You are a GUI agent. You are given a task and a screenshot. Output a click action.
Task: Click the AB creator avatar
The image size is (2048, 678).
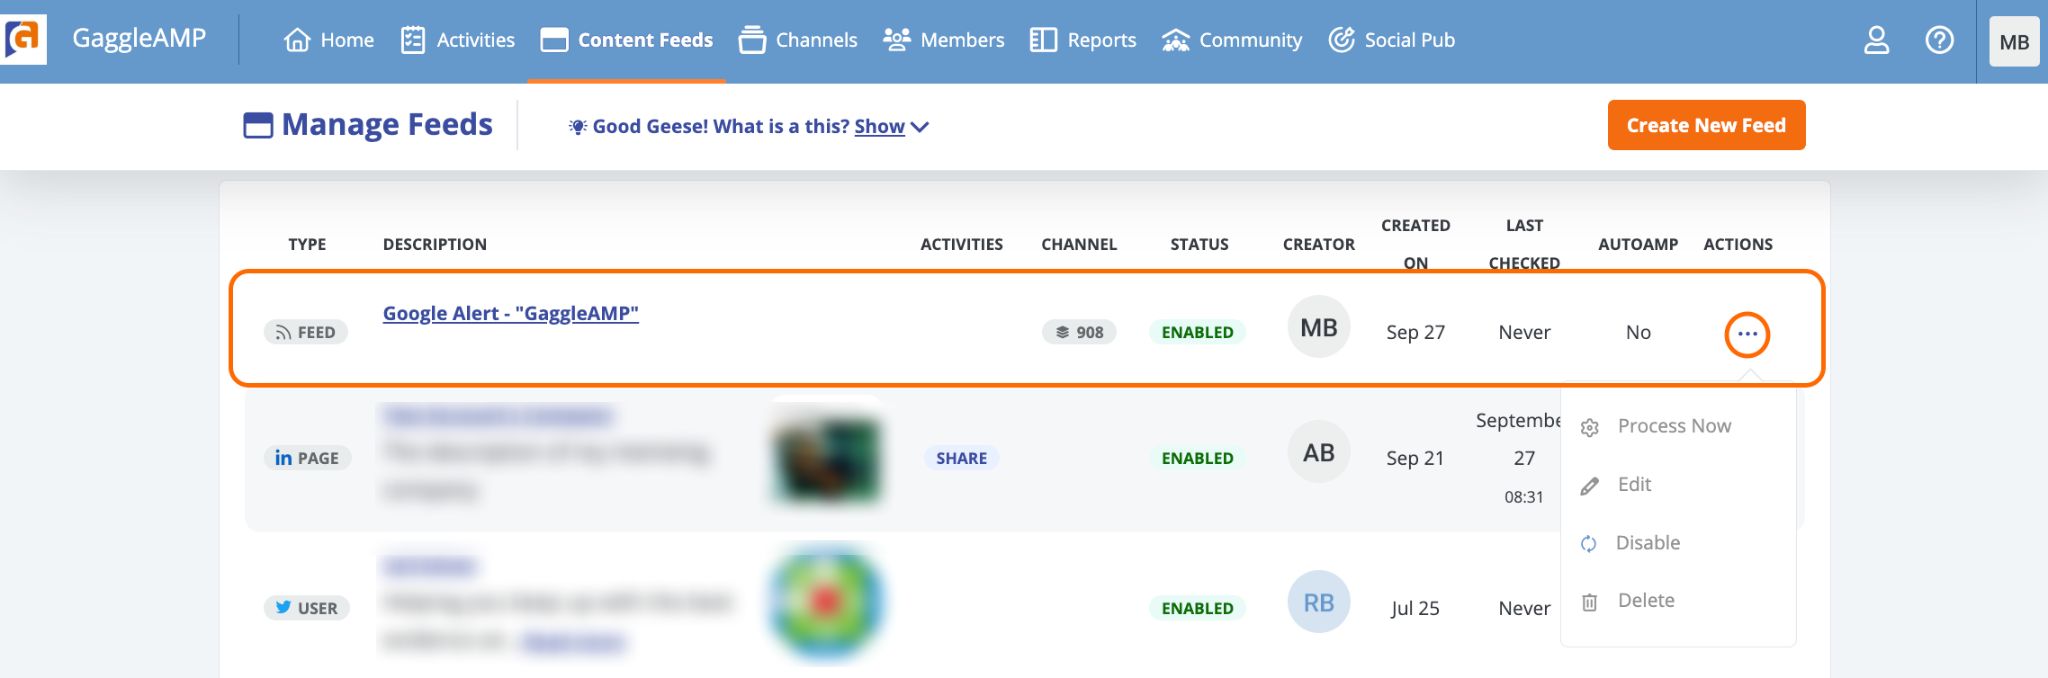pyautogui.click(x=1318, y=452)
